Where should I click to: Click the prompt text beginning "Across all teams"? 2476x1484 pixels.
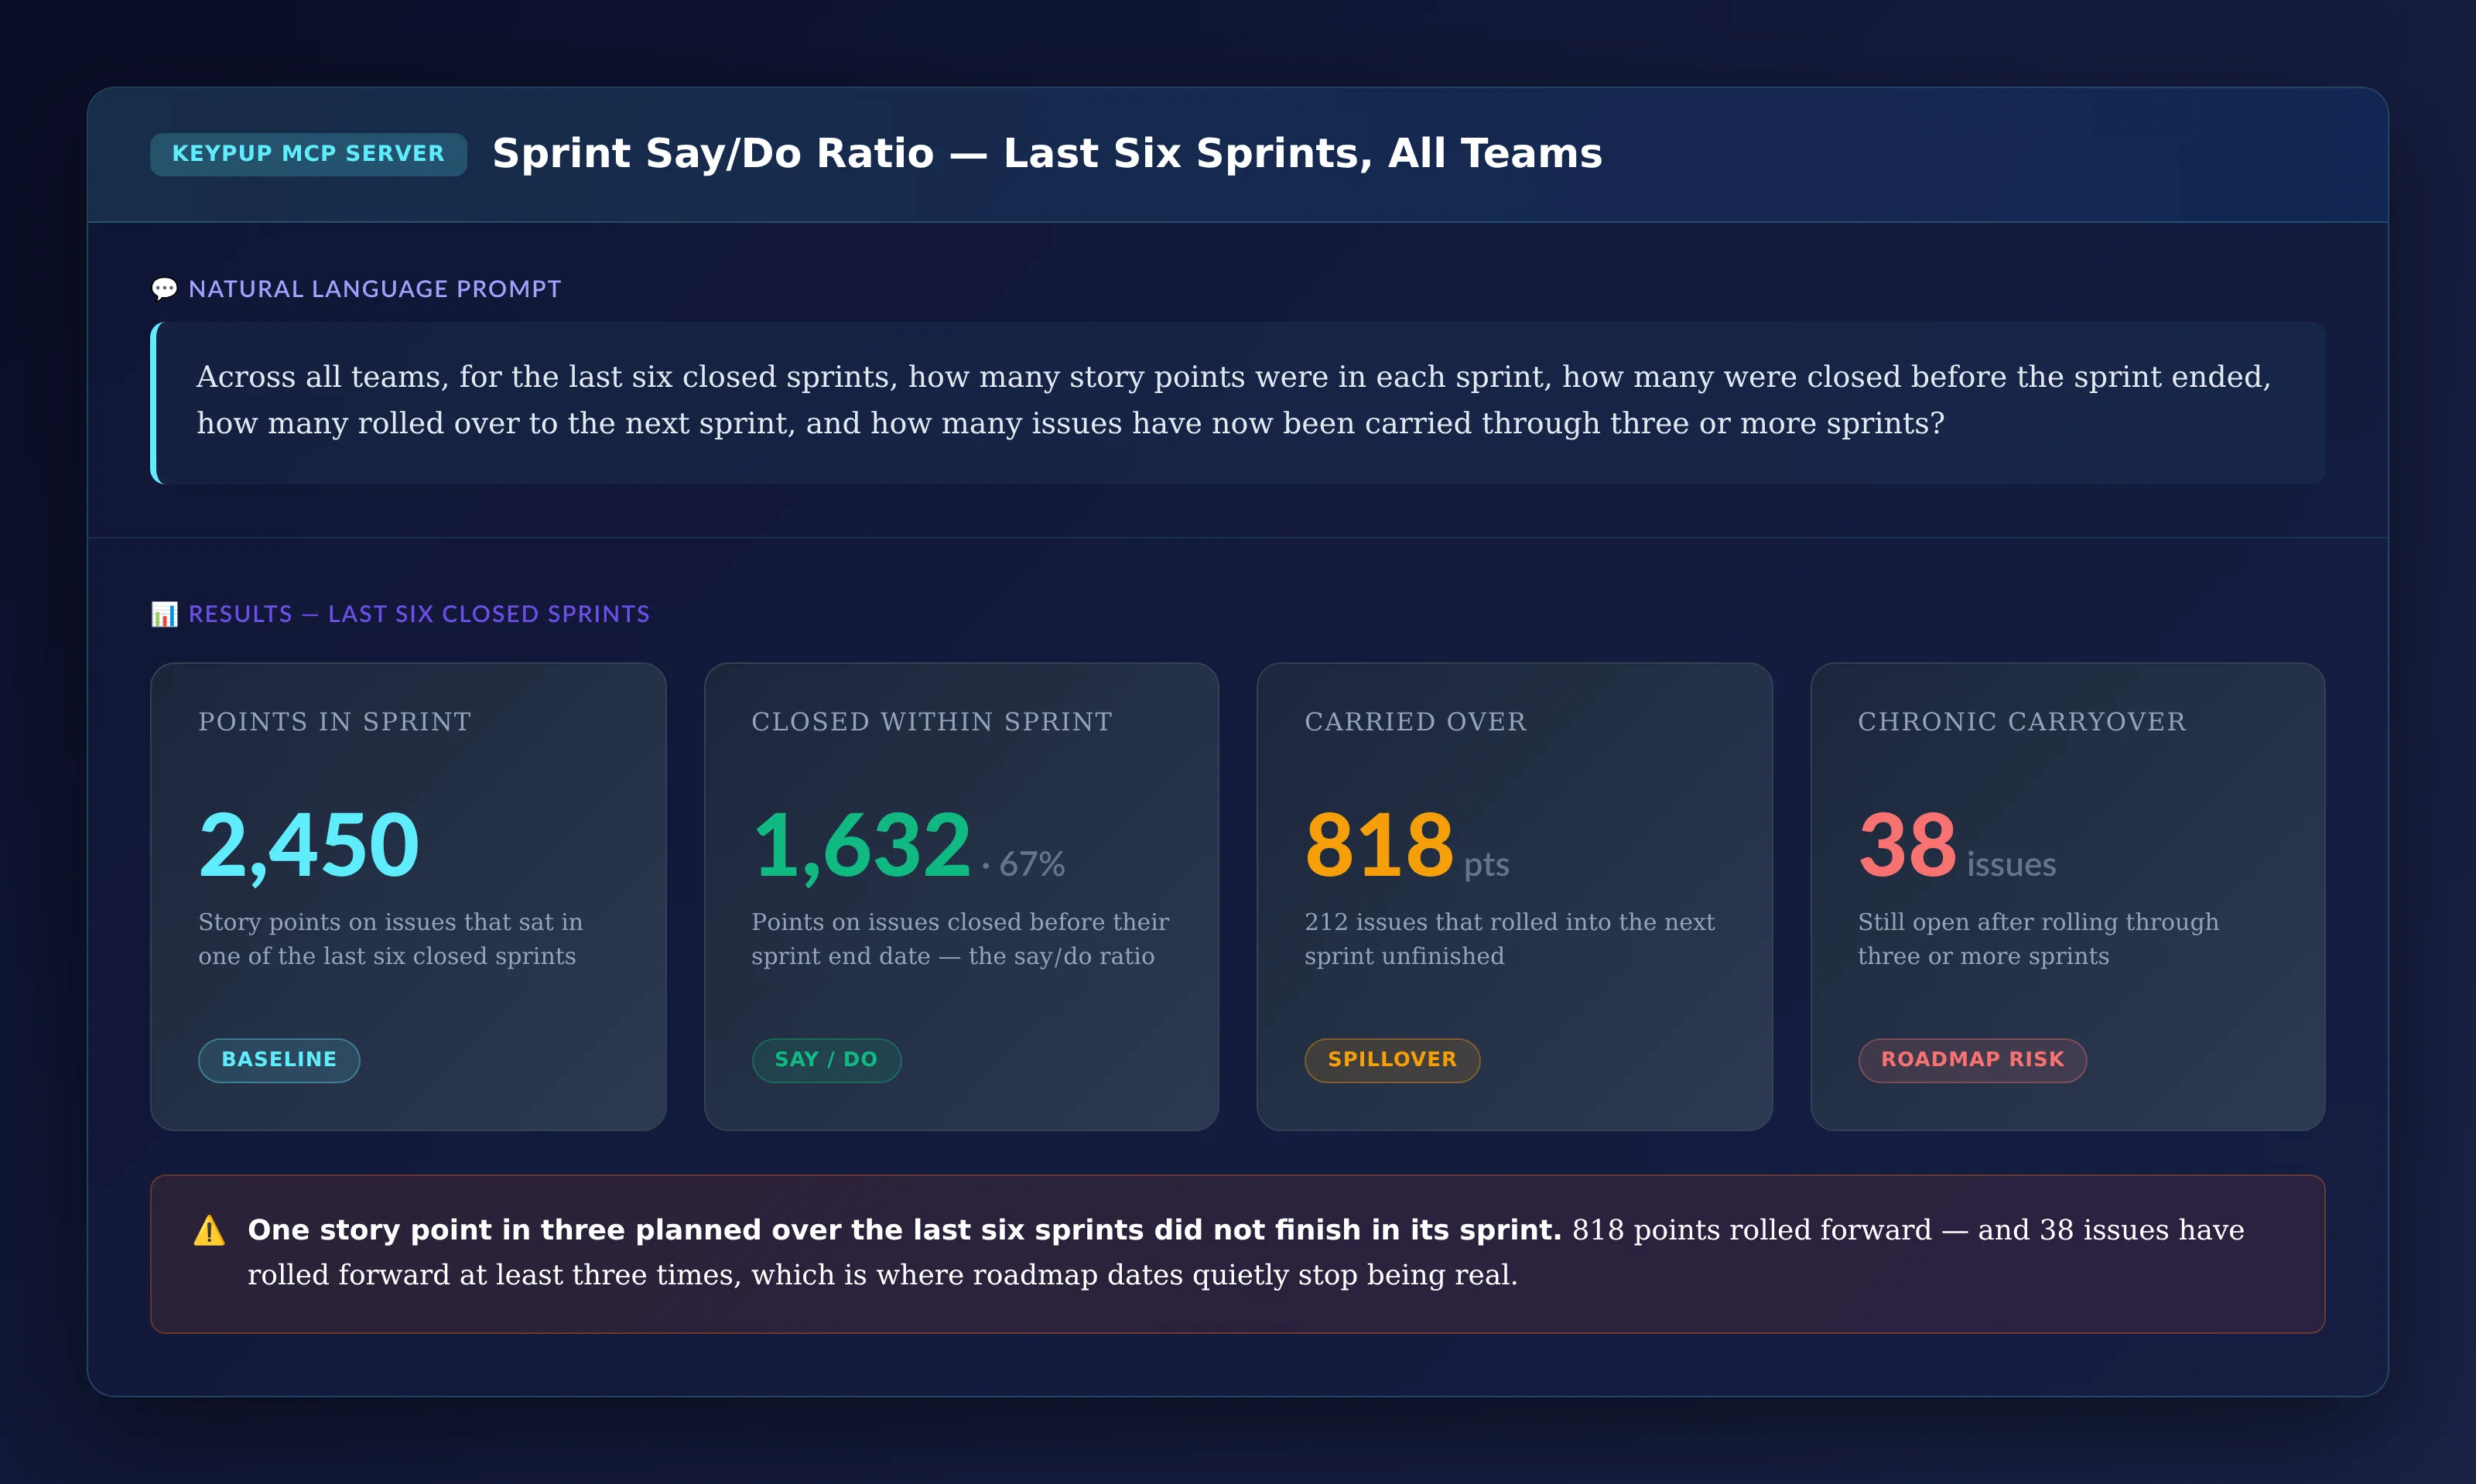1233,400
